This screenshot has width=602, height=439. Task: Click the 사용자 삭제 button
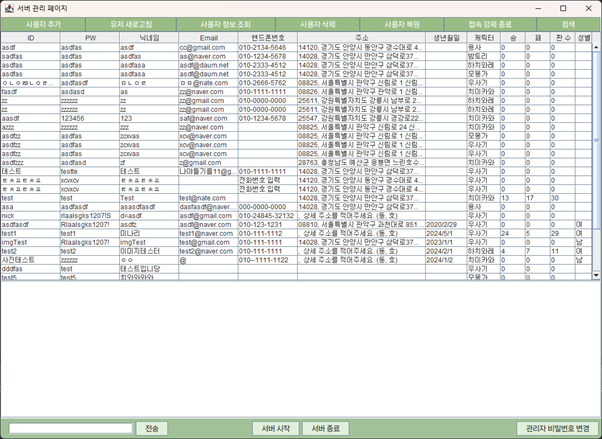click(x=317, y=23)
